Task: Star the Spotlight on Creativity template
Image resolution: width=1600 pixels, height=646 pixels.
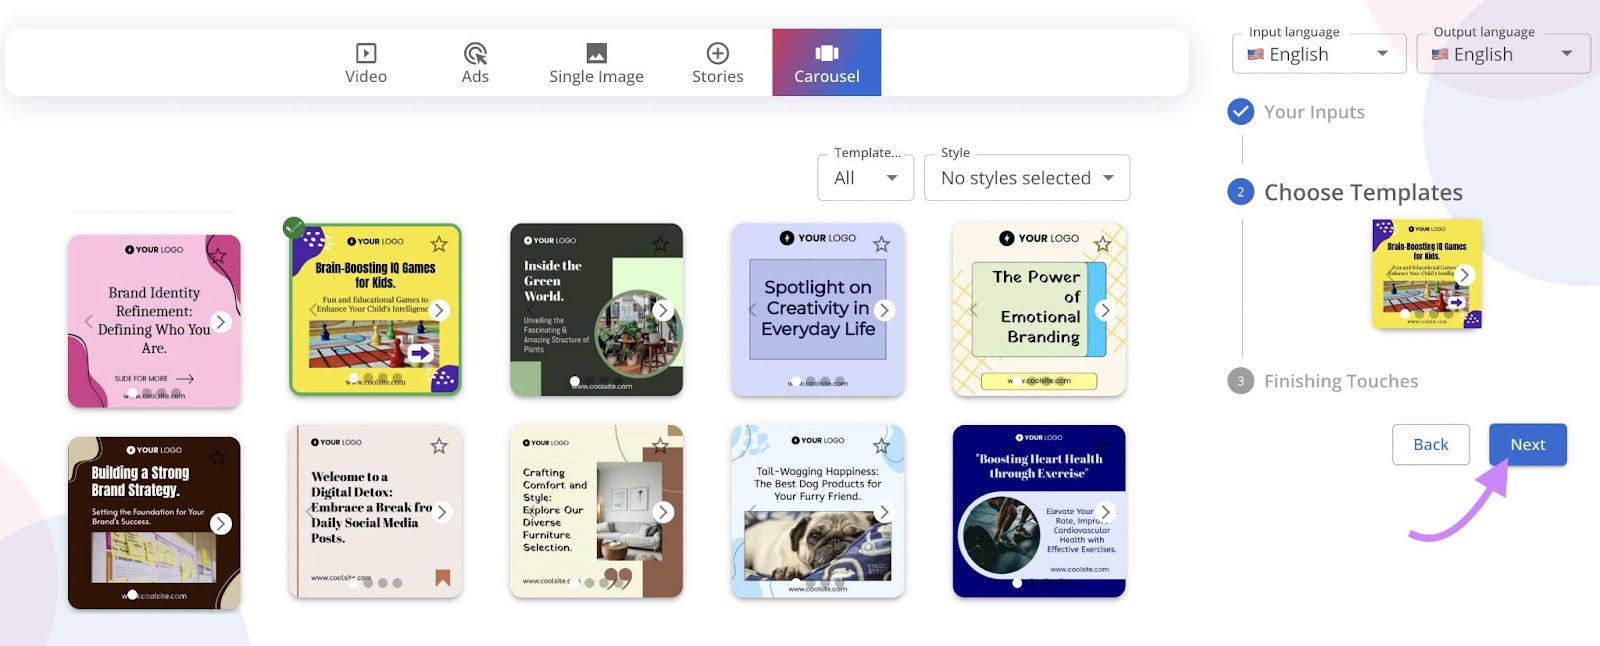Action: (881, 244)
